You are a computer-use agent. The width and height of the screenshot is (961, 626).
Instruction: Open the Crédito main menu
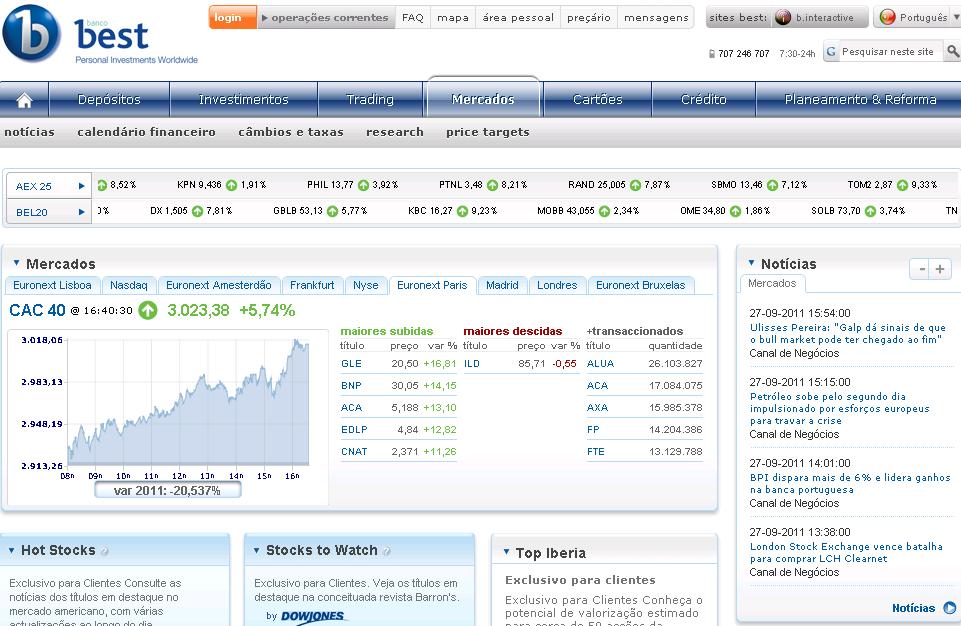pos(704,99)
